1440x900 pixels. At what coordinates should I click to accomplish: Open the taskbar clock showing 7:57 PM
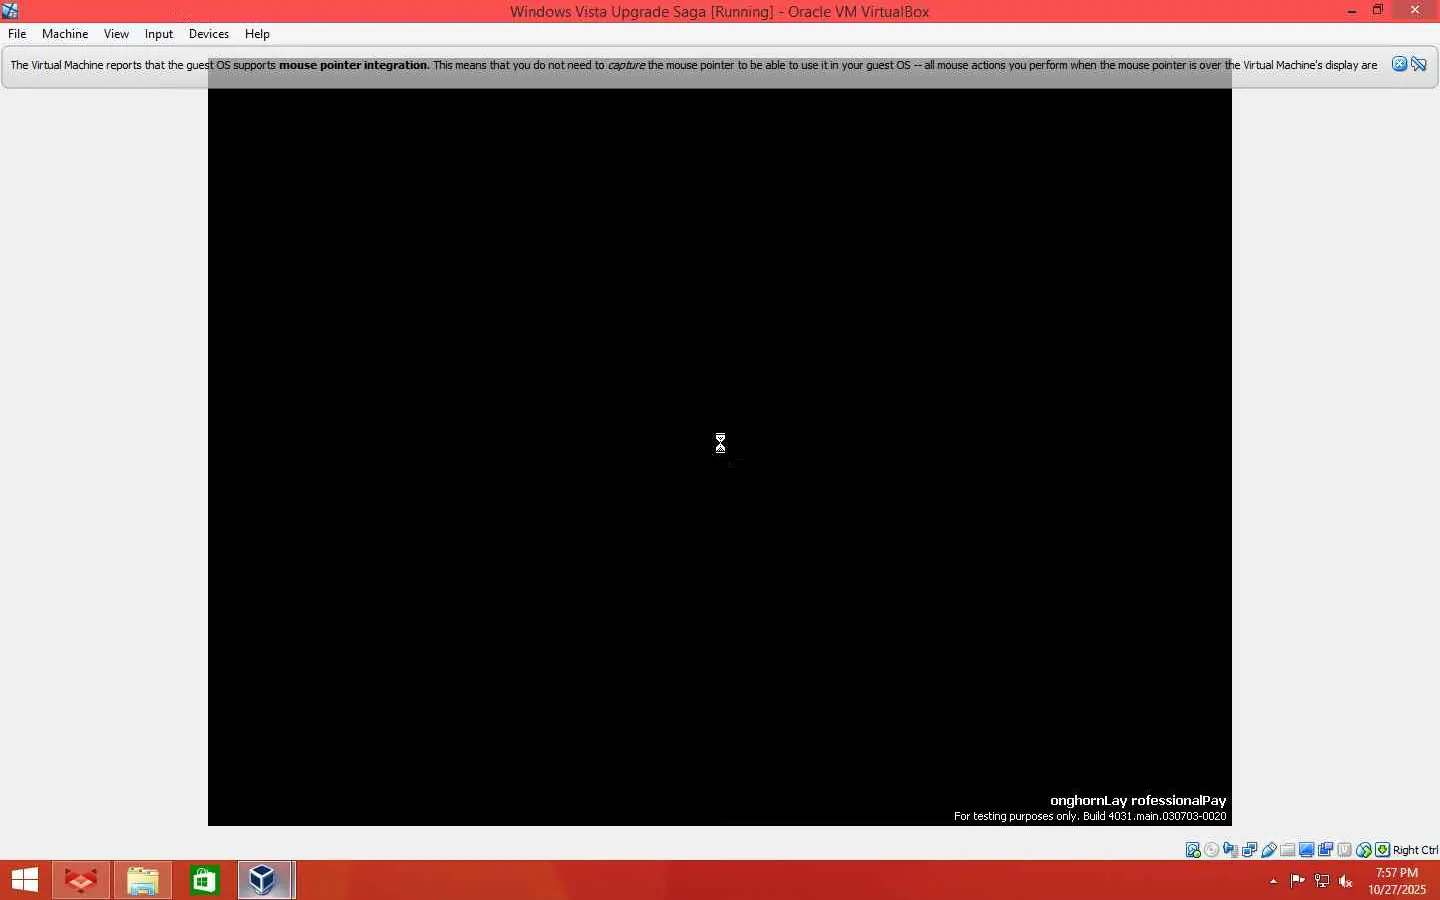point(1397,881)
